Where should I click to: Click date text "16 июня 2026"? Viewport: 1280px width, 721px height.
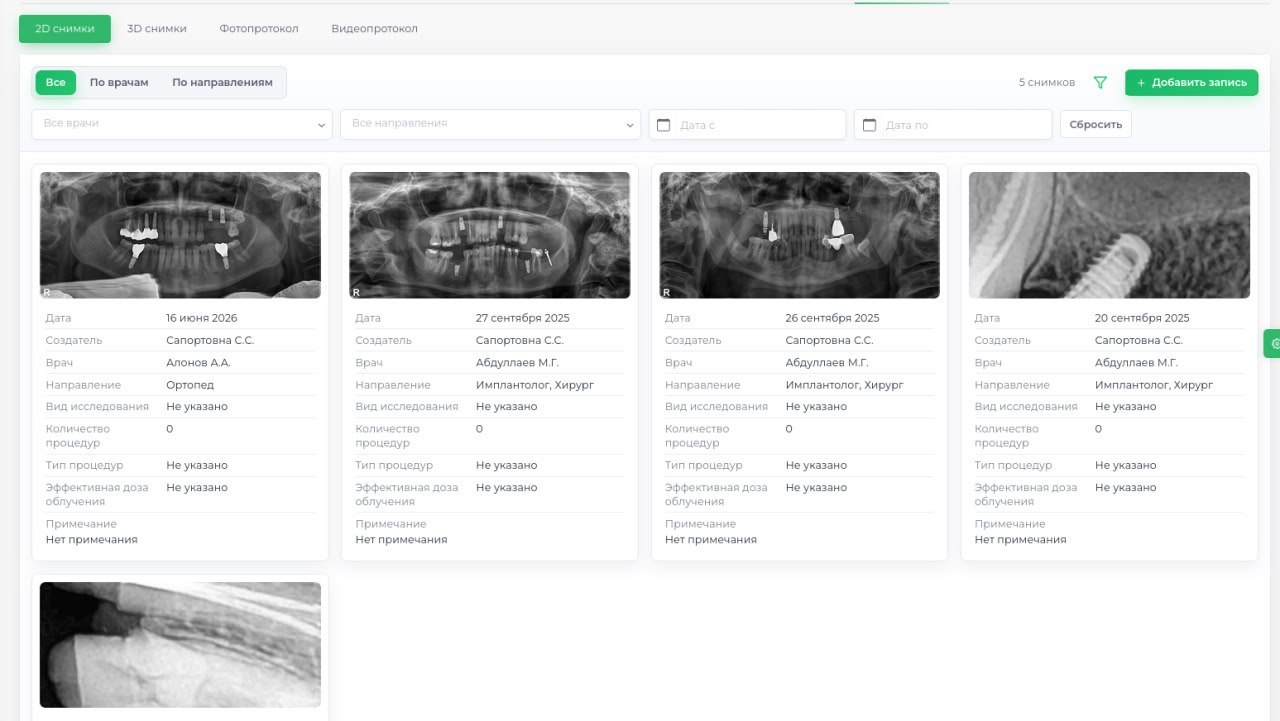point(202,318)
